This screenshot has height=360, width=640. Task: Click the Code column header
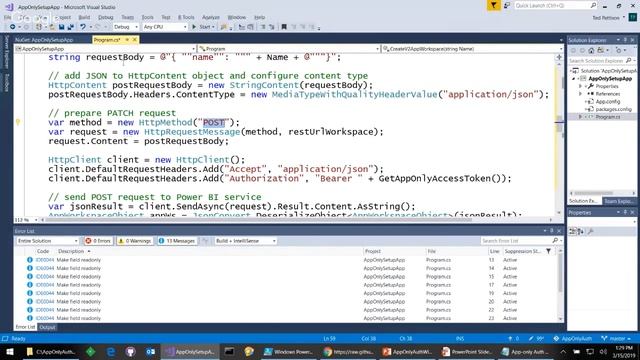pos(43,251)
